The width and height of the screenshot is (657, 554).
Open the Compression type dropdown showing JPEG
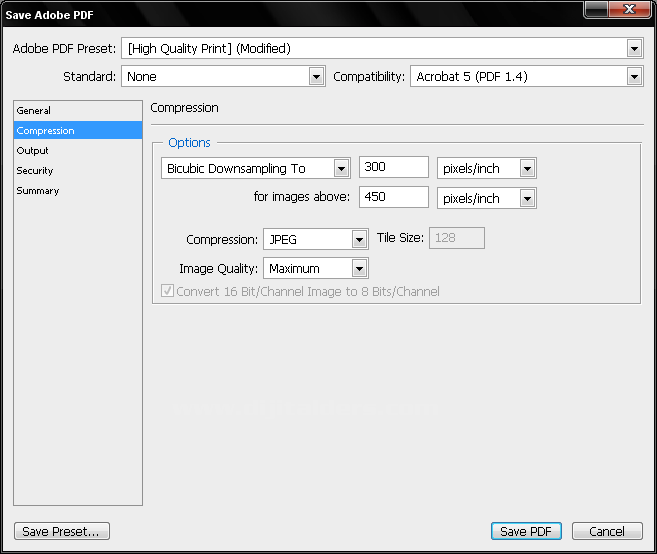pos(316,239)
